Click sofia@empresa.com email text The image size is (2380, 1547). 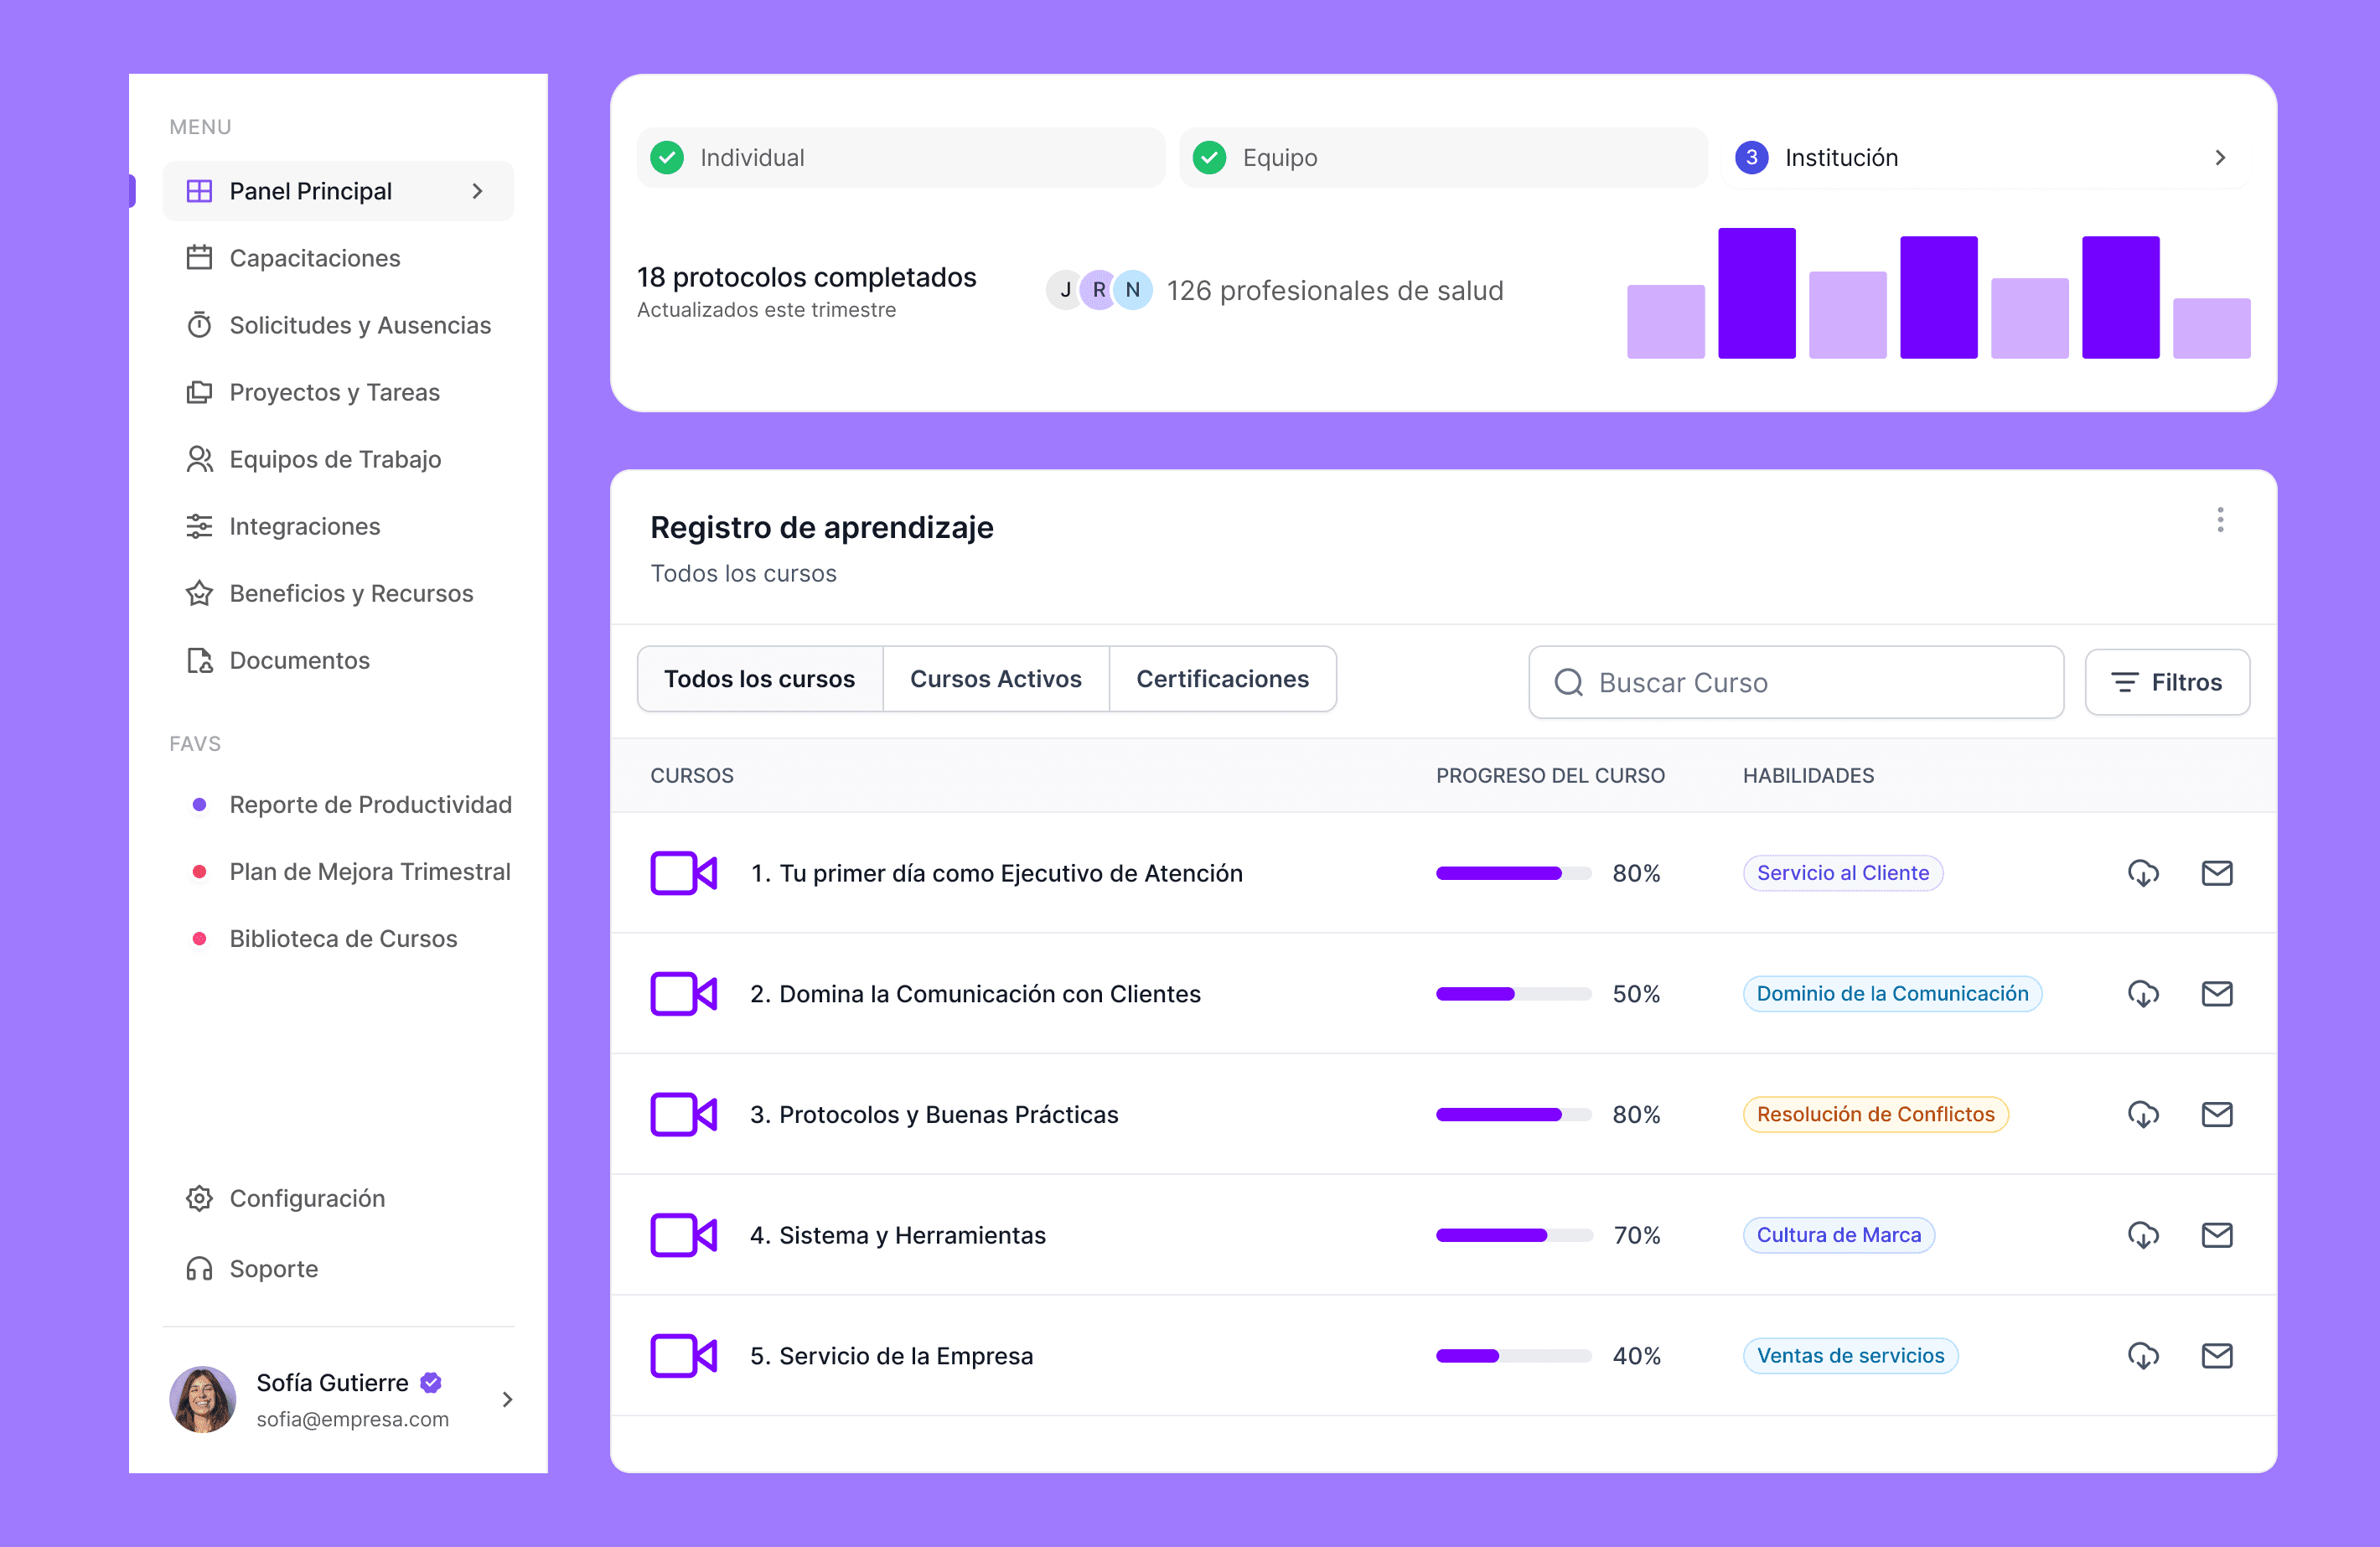[x=352, y=1419]
